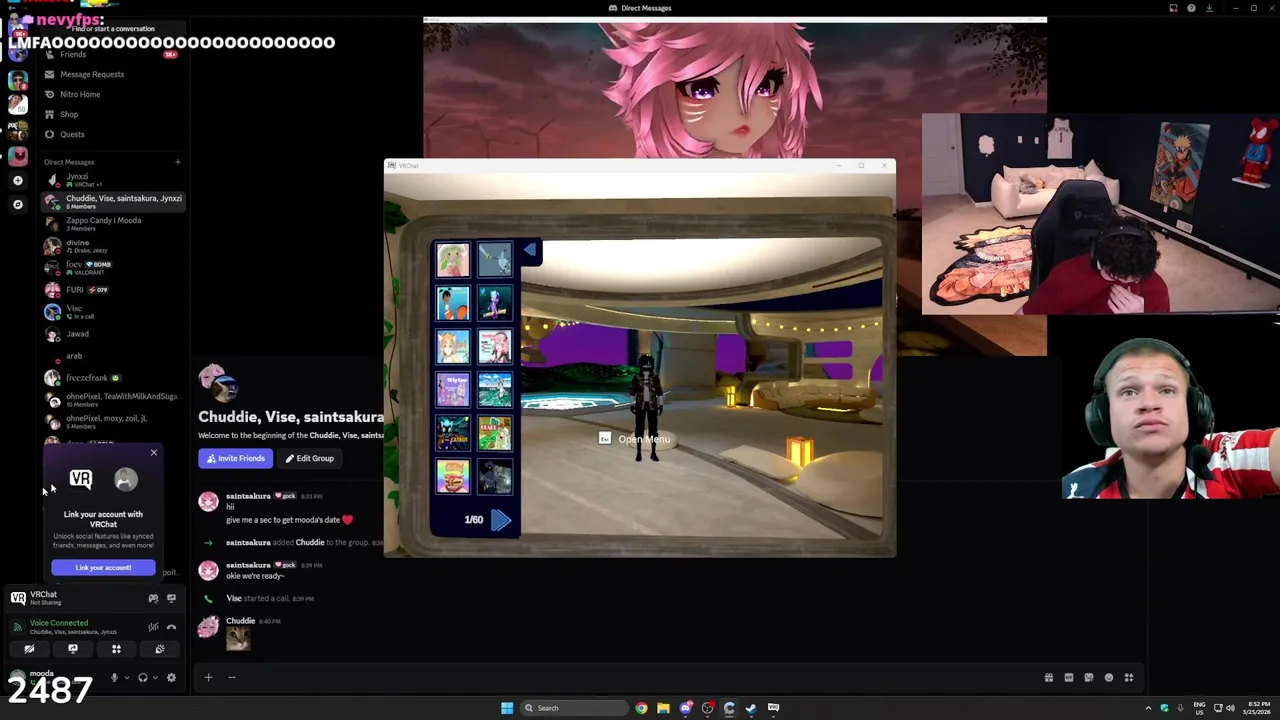This screenshot has height=720, width=1280.
Task: Toggle microphone mute
Action: 114,678
